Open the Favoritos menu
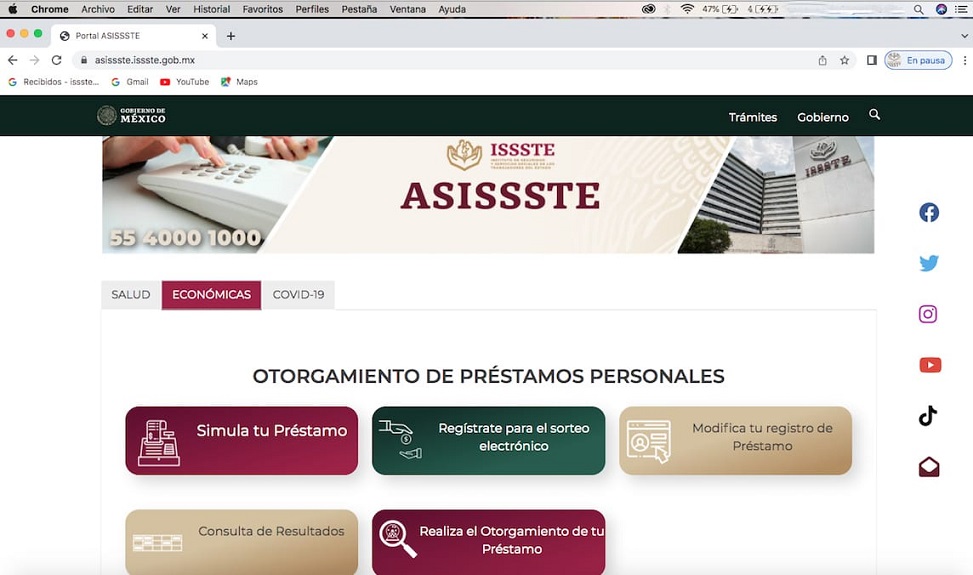The image size is (973, 575). click(262, 9)
